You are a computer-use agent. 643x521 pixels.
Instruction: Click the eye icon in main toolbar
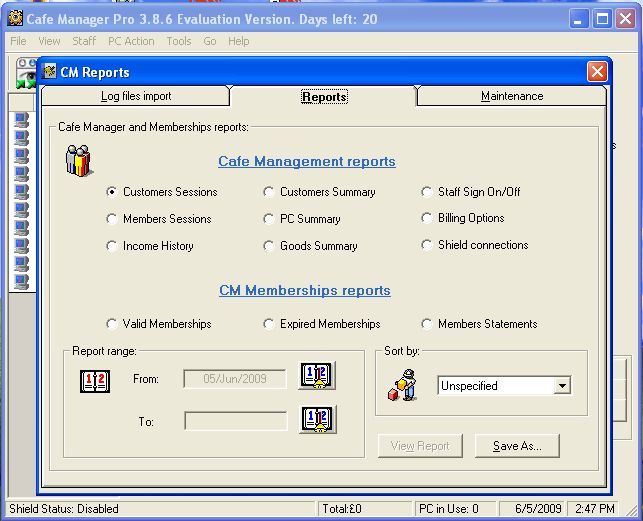click(27, 73)
